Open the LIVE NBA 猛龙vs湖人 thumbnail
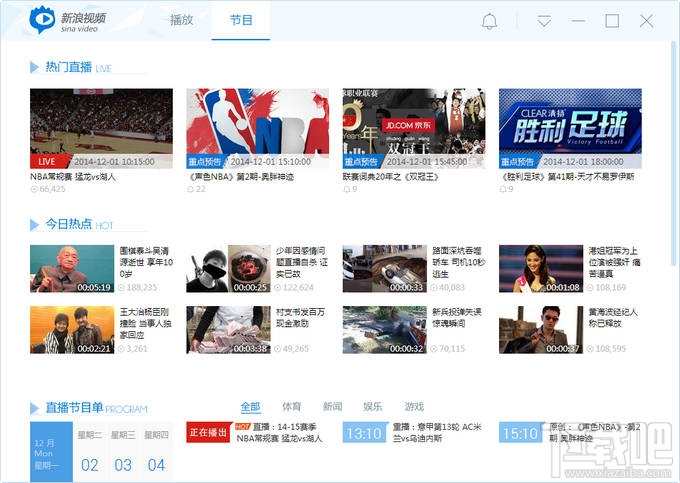This screenshot has height=483, width=680. 101,128
